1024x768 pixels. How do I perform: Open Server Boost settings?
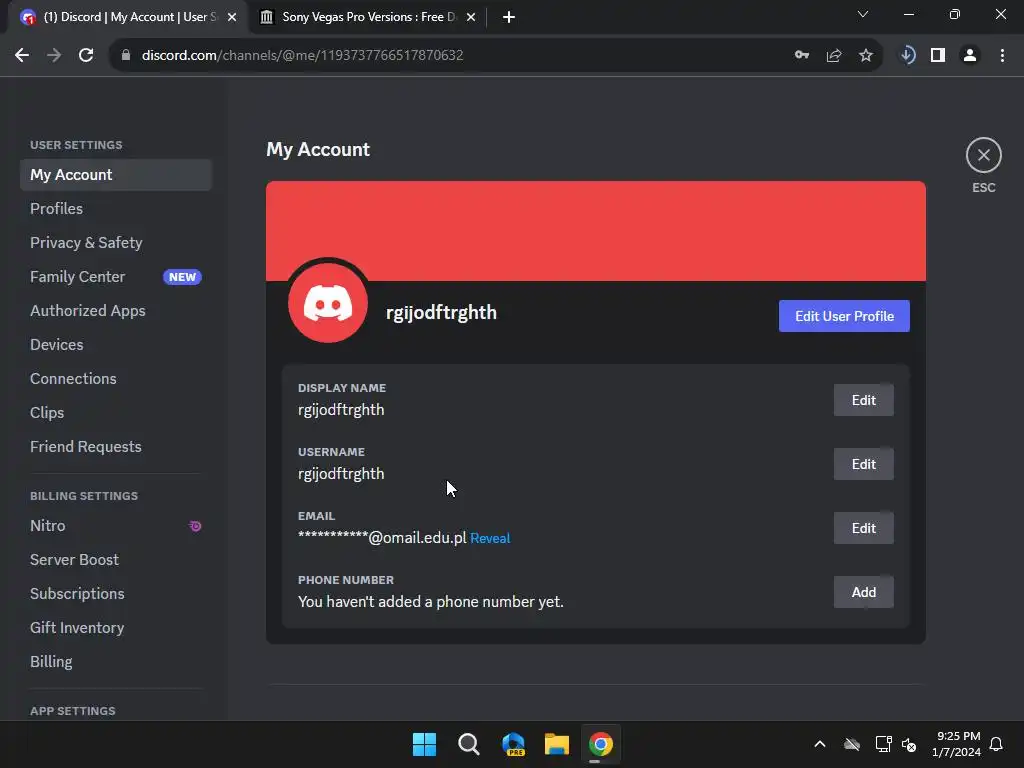[116, 560]
